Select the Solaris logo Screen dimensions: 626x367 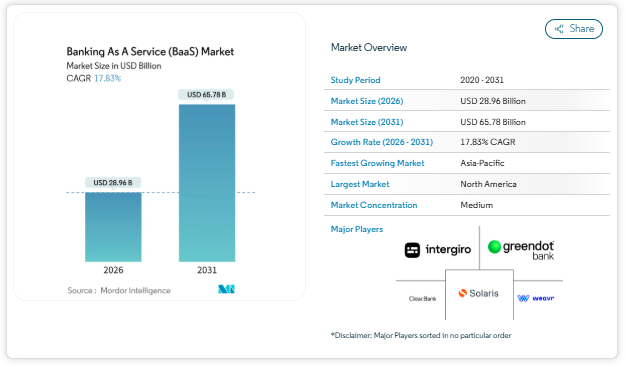(x=479, y=294)
